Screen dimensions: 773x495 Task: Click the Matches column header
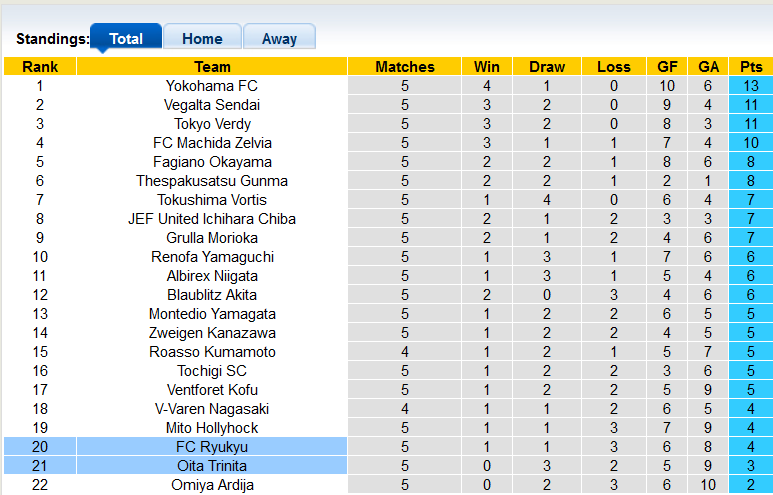pyautogui.click(x=405, y=67)
